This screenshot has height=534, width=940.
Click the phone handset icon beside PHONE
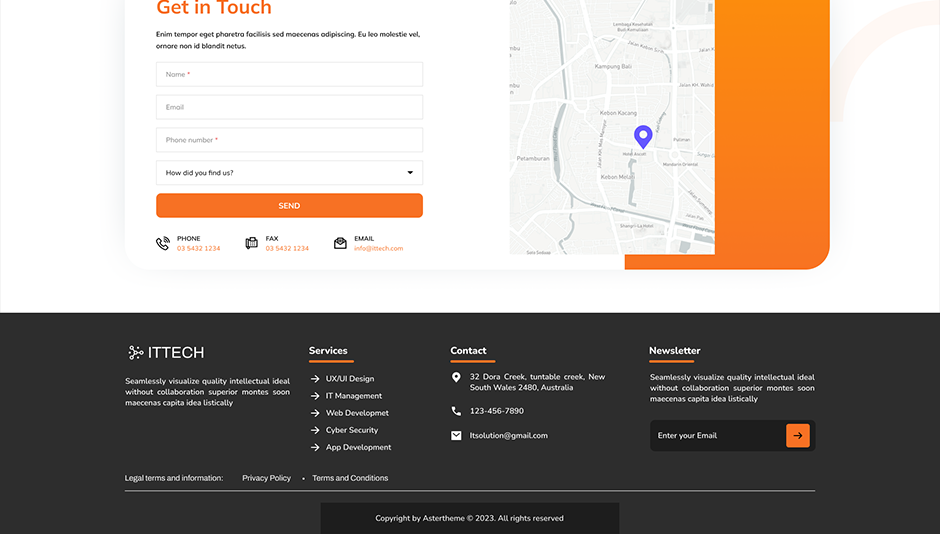163,243
